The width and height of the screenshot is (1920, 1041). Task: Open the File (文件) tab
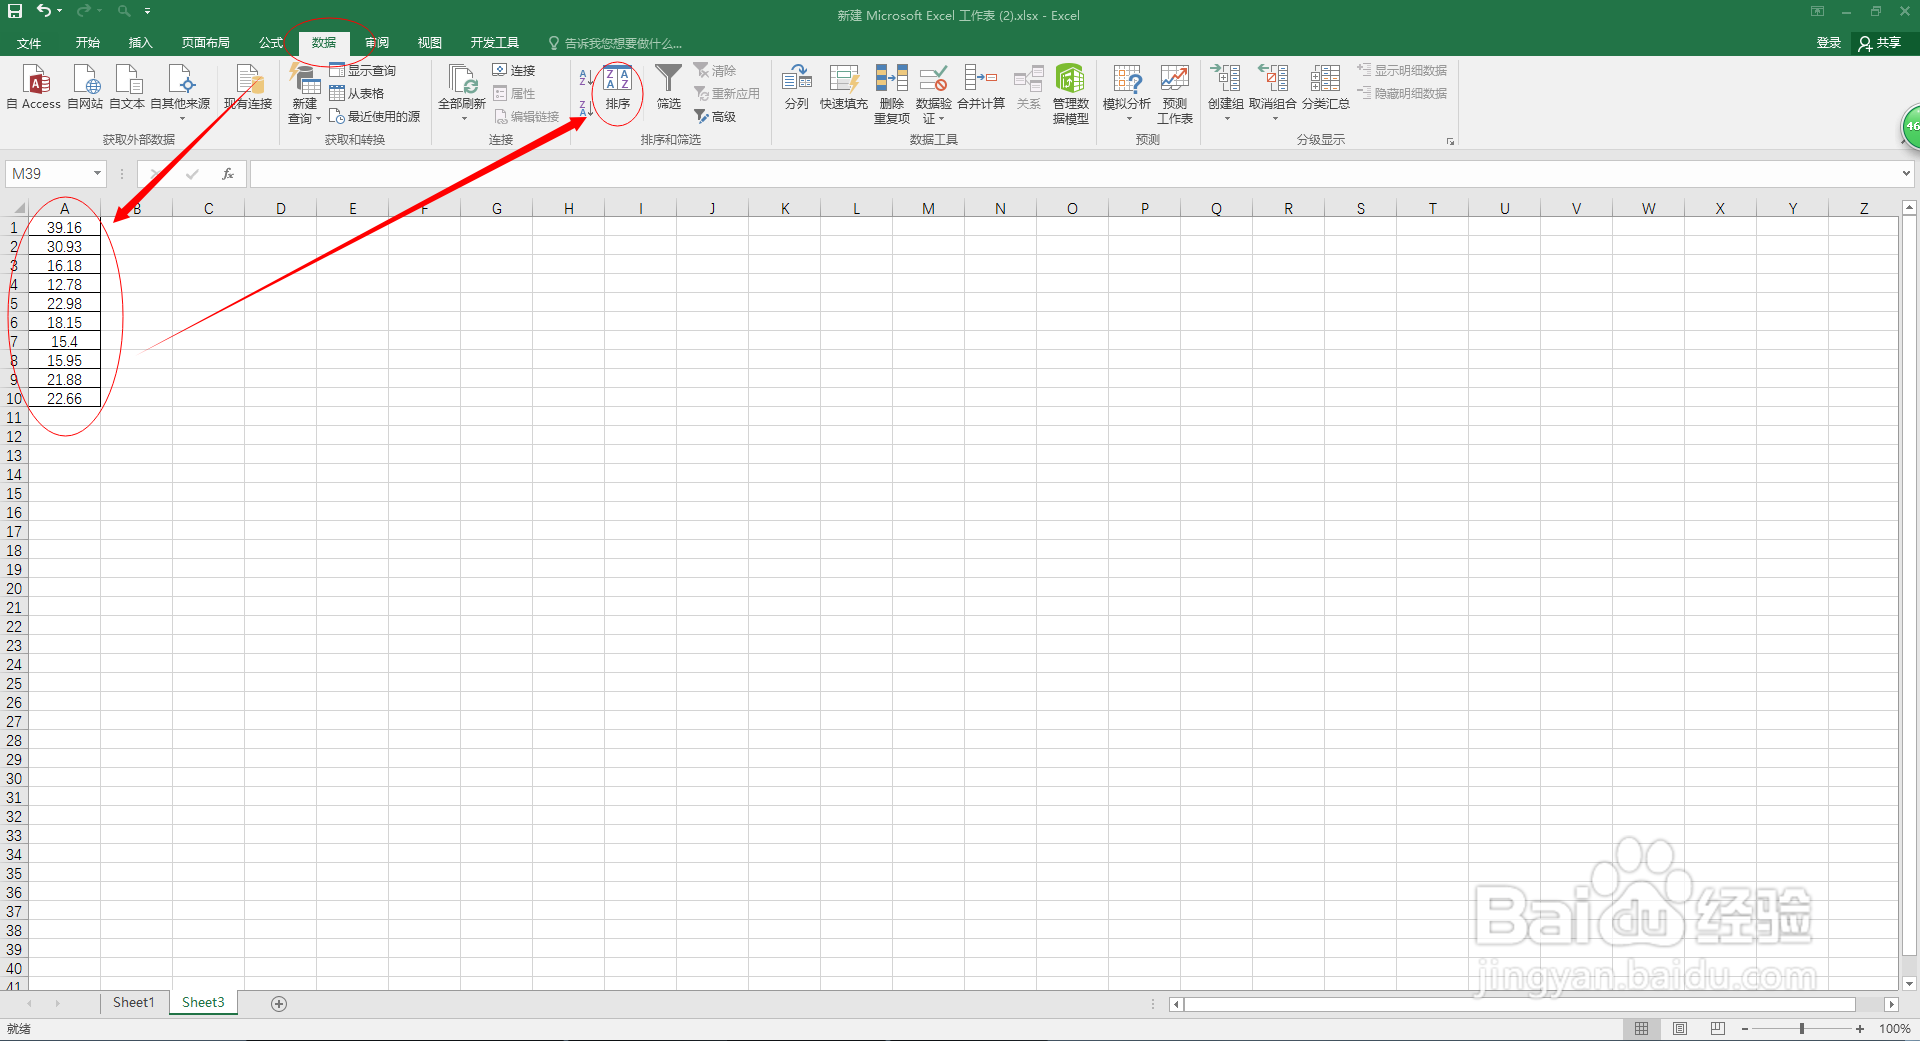coord(29,43)
